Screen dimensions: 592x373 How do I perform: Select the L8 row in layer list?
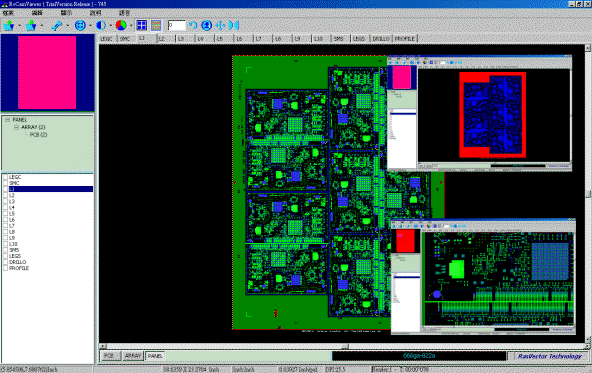pos(48,232)
